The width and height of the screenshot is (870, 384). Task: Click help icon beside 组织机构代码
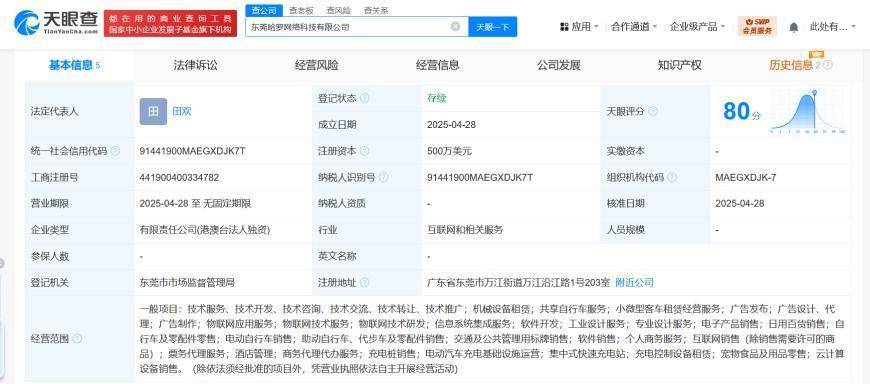coord(672,178)
